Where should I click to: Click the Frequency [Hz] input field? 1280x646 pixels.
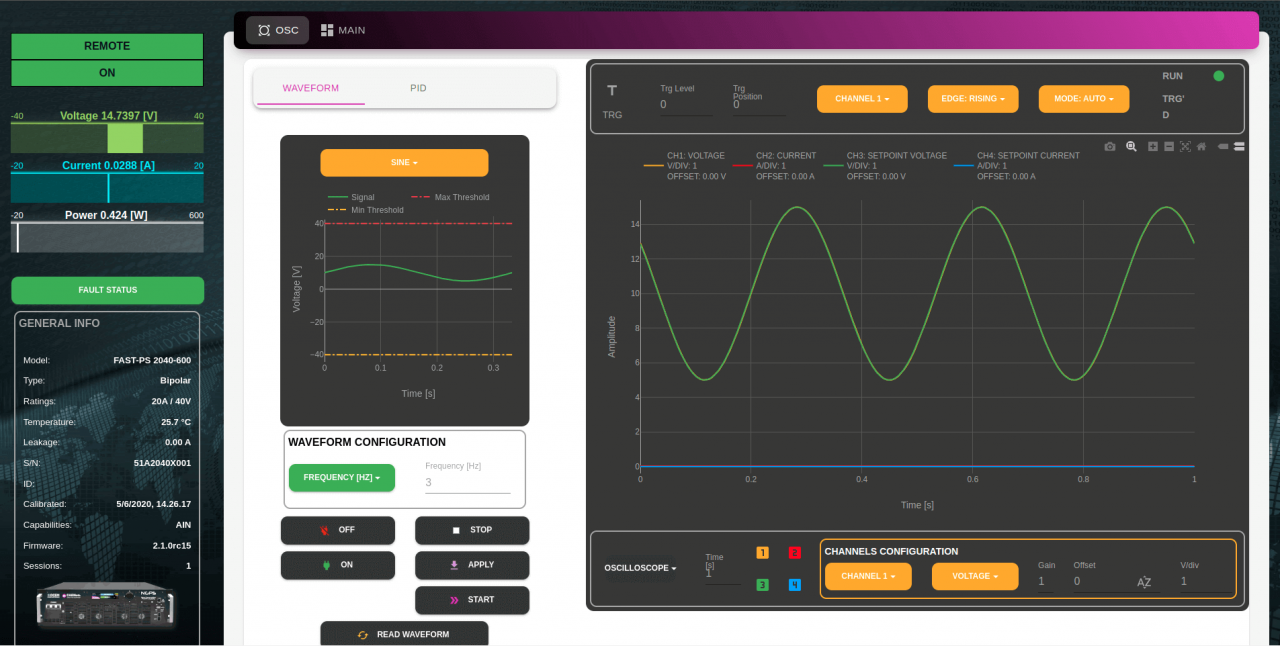click(x=467, y=482)
